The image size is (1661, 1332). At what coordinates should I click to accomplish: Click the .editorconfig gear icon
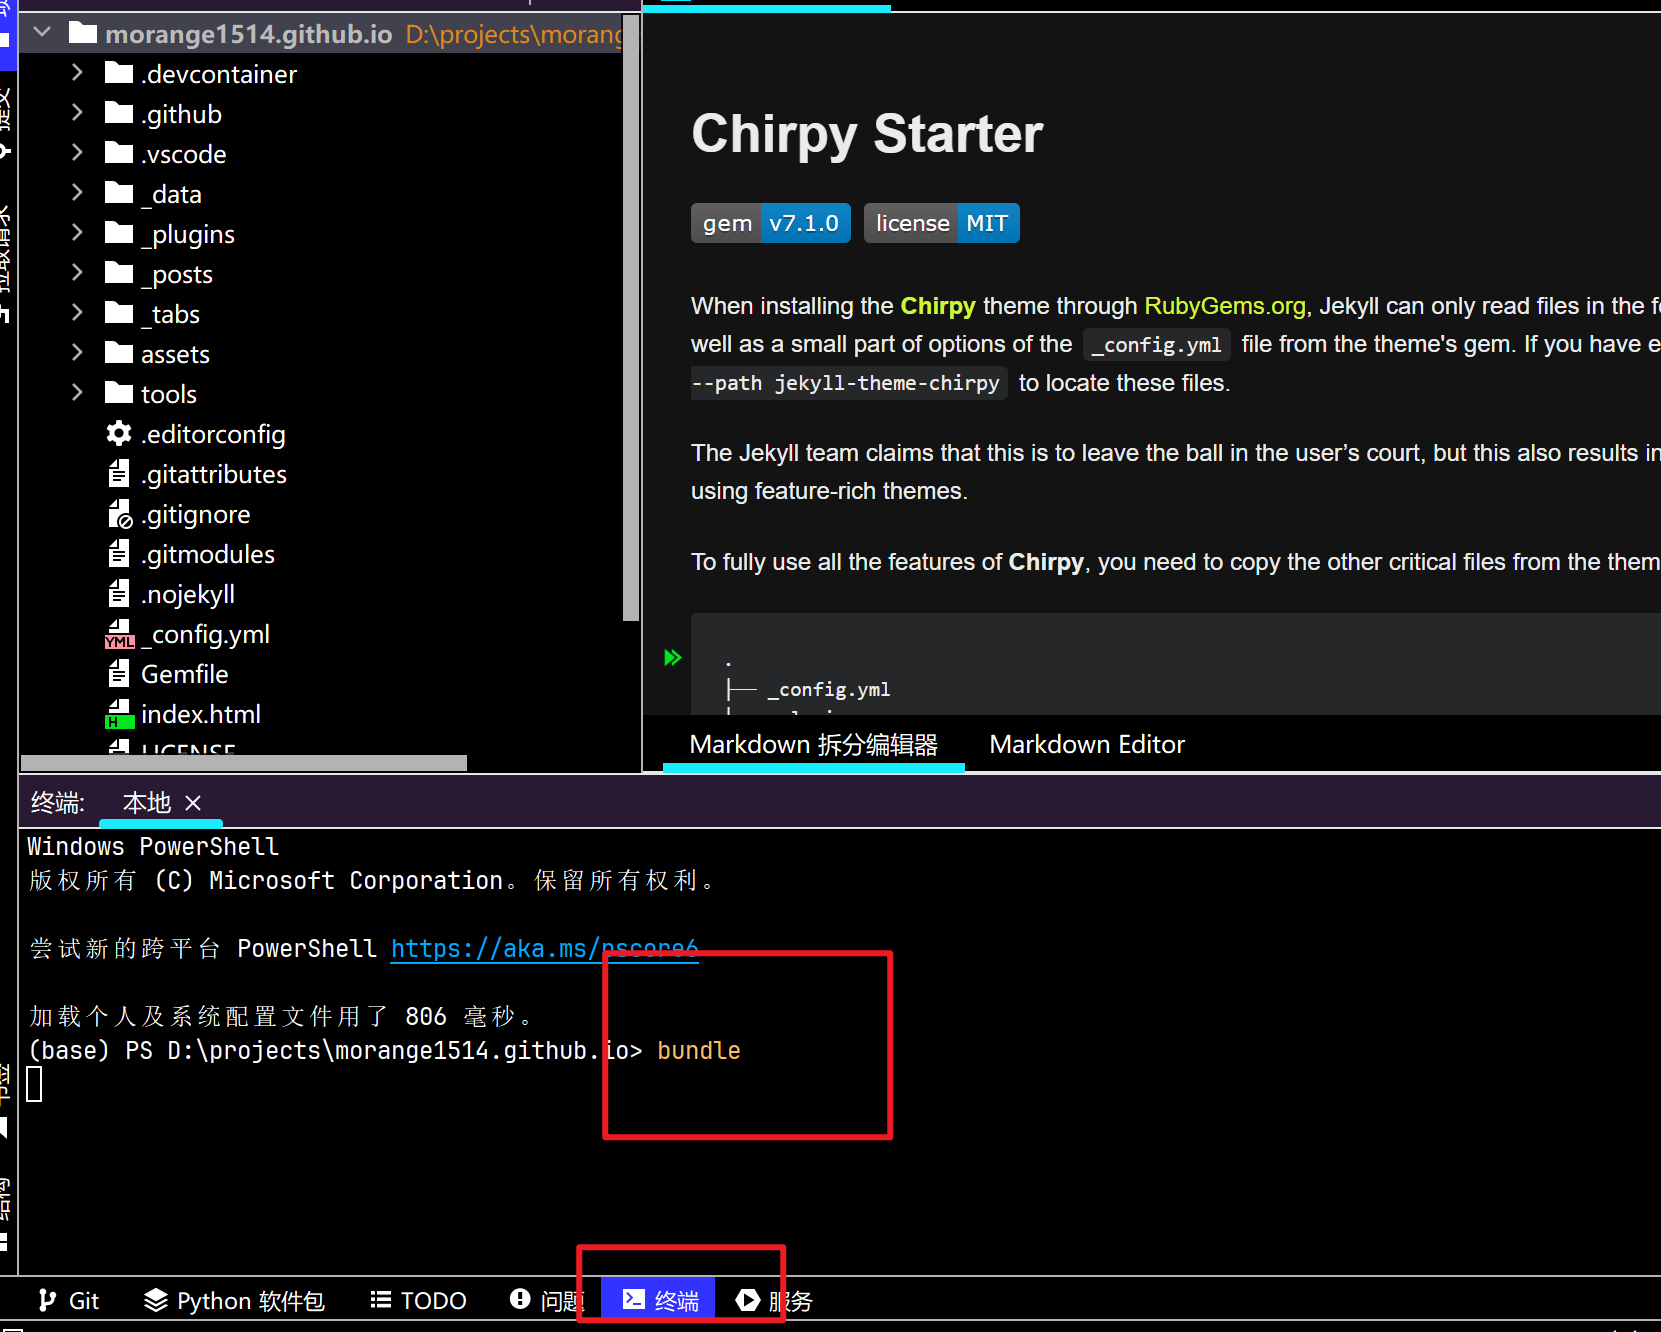[x=119, y=433]
